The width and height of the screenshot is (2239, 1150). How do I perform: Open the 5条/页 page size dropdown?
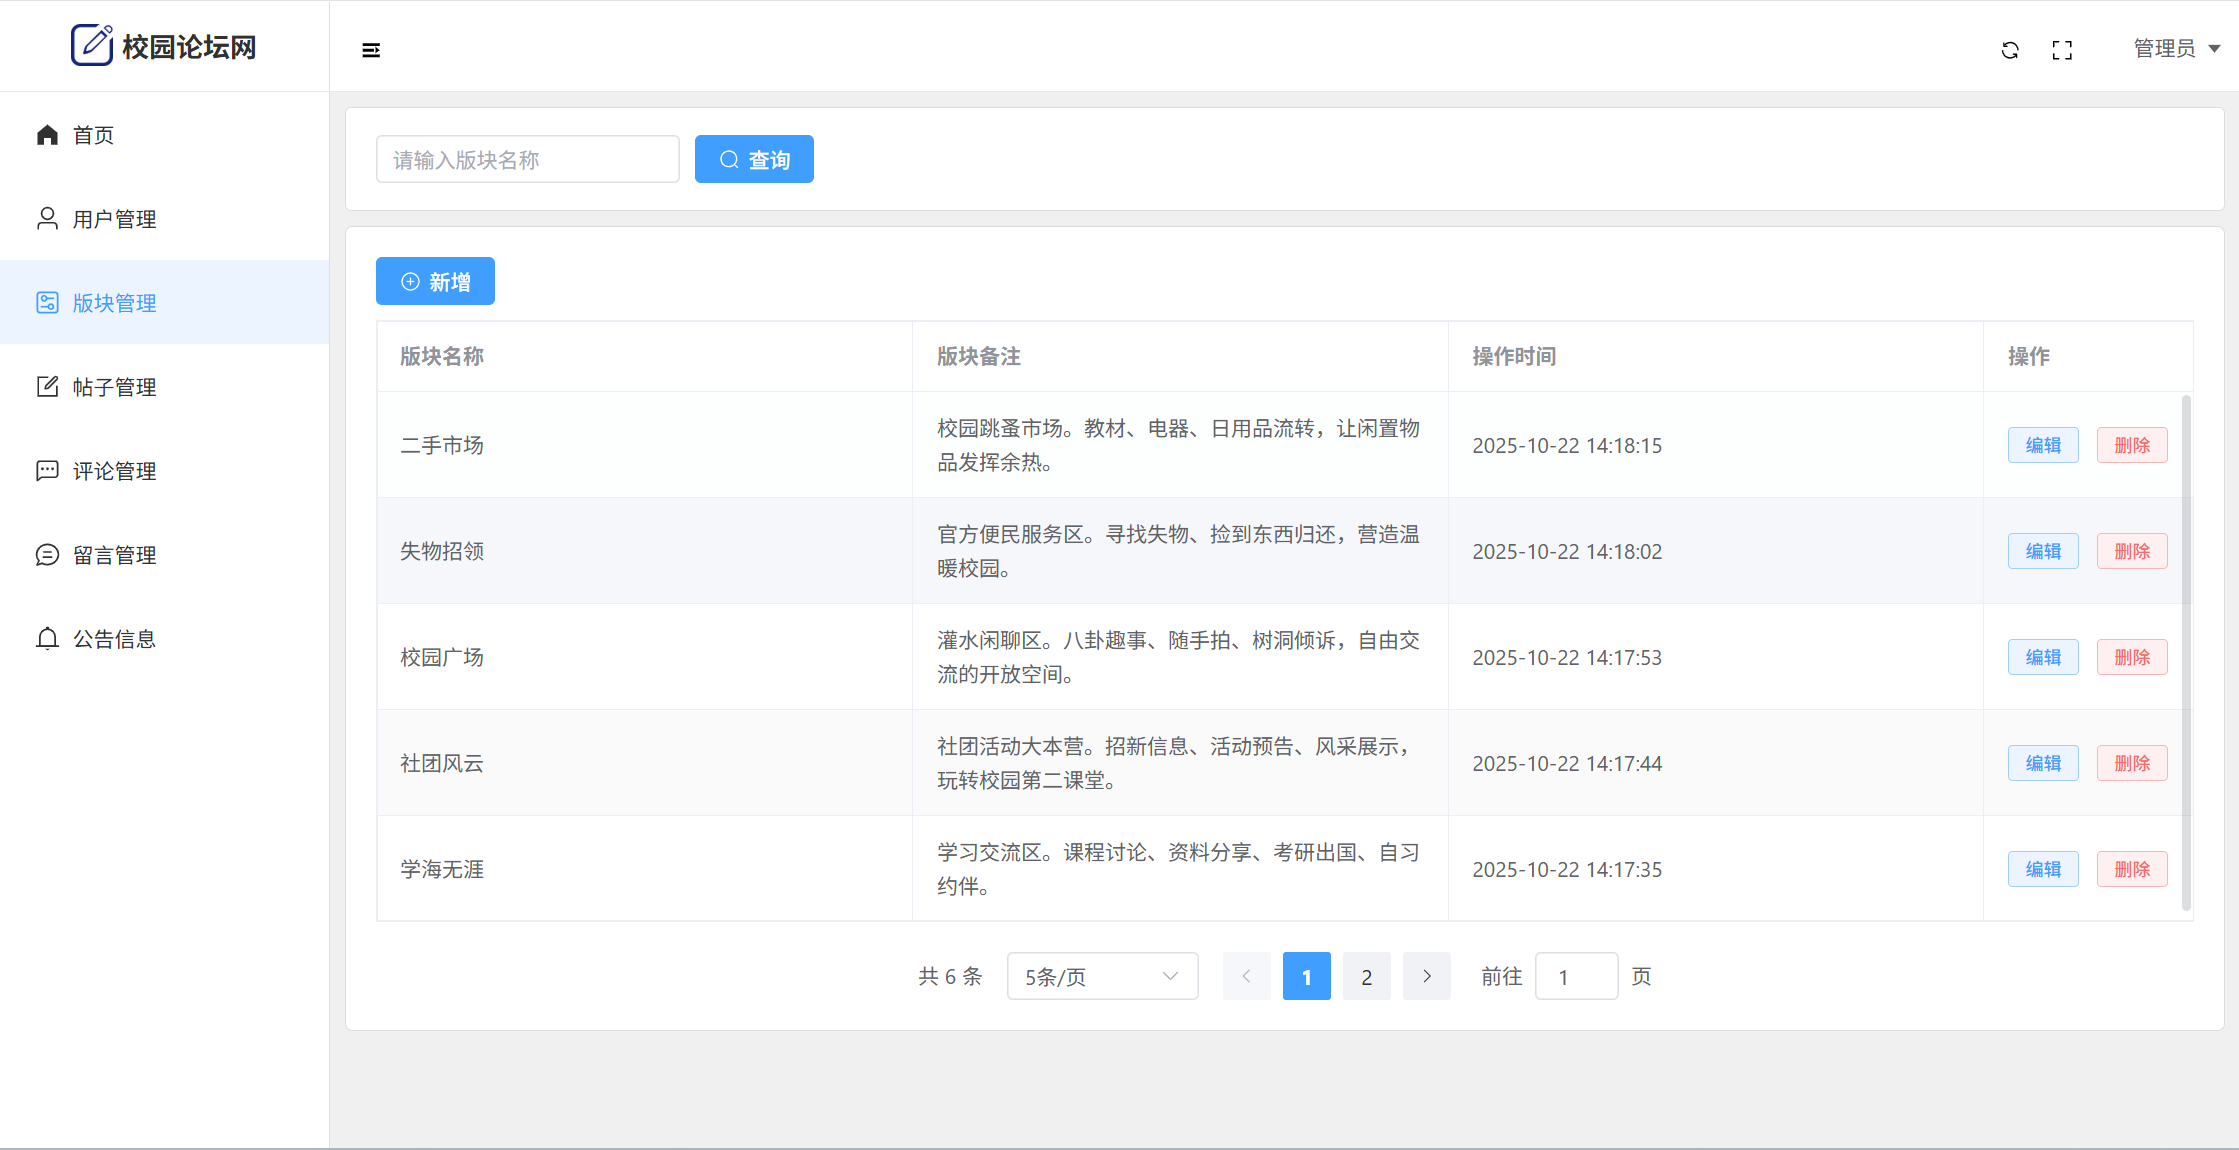(1102, 976)
